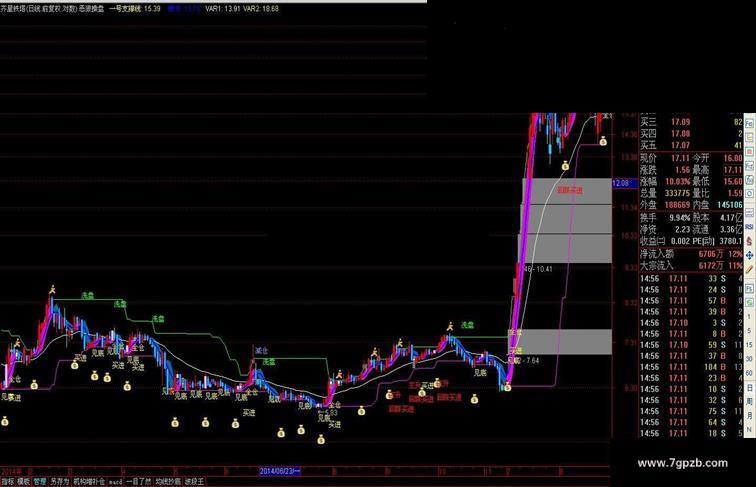Click the 涨幅 10.03% value
The width and height of the screenshot is (756, 487).
(677, 181)
